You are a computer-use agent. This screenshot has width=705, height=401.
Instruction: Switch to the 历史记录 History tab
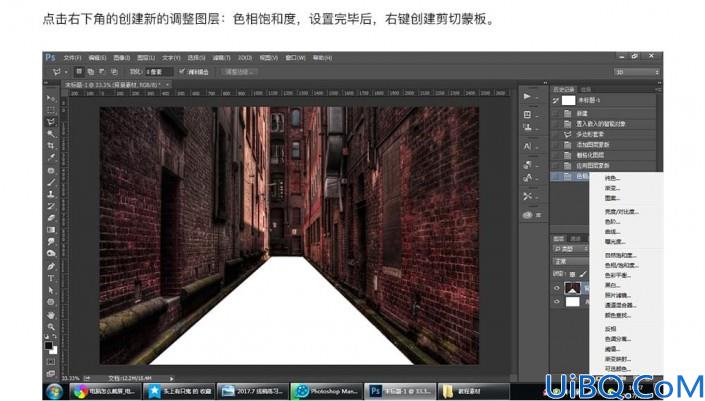[x=564, y=90]
